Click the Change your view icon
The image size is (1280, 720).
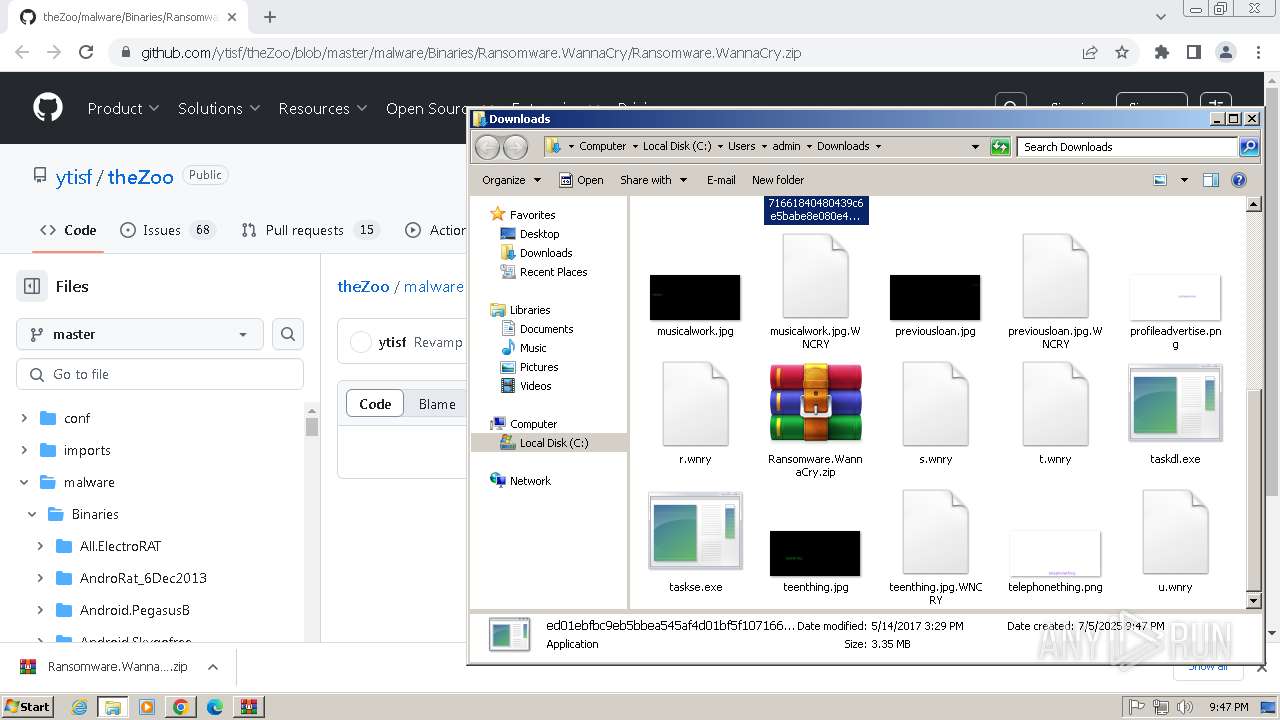coord(1160,180)
